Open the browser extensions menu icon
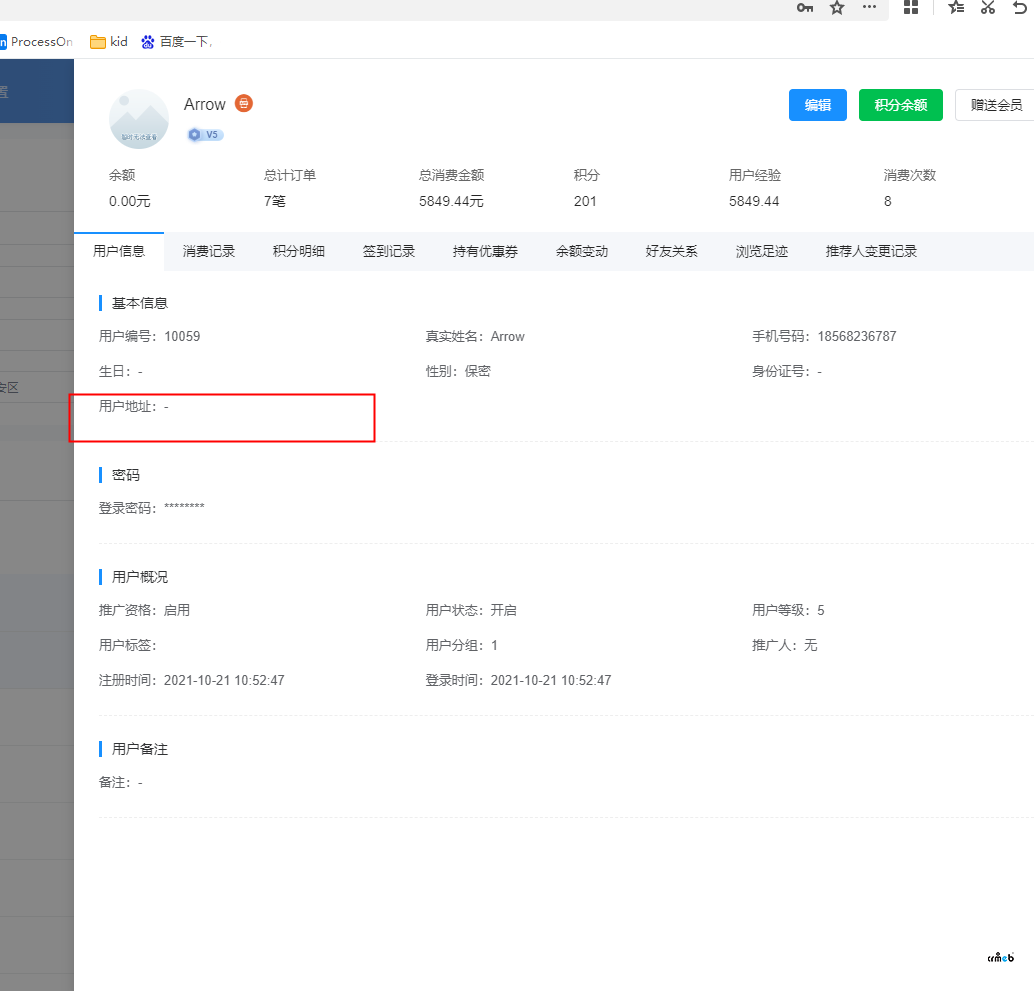Viewport: 1034px width, 991px height. [x=869, y=8]
